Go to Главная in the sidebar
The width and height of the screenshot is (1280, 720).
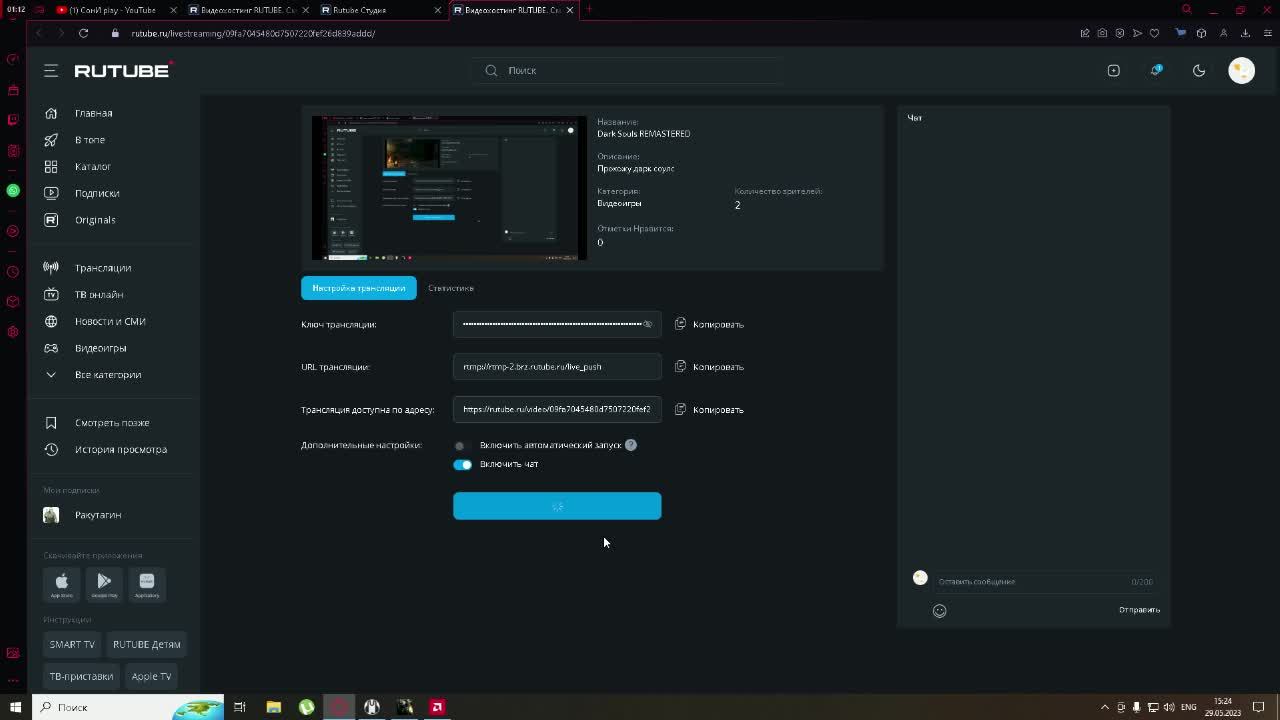click(x=93, y=113)
